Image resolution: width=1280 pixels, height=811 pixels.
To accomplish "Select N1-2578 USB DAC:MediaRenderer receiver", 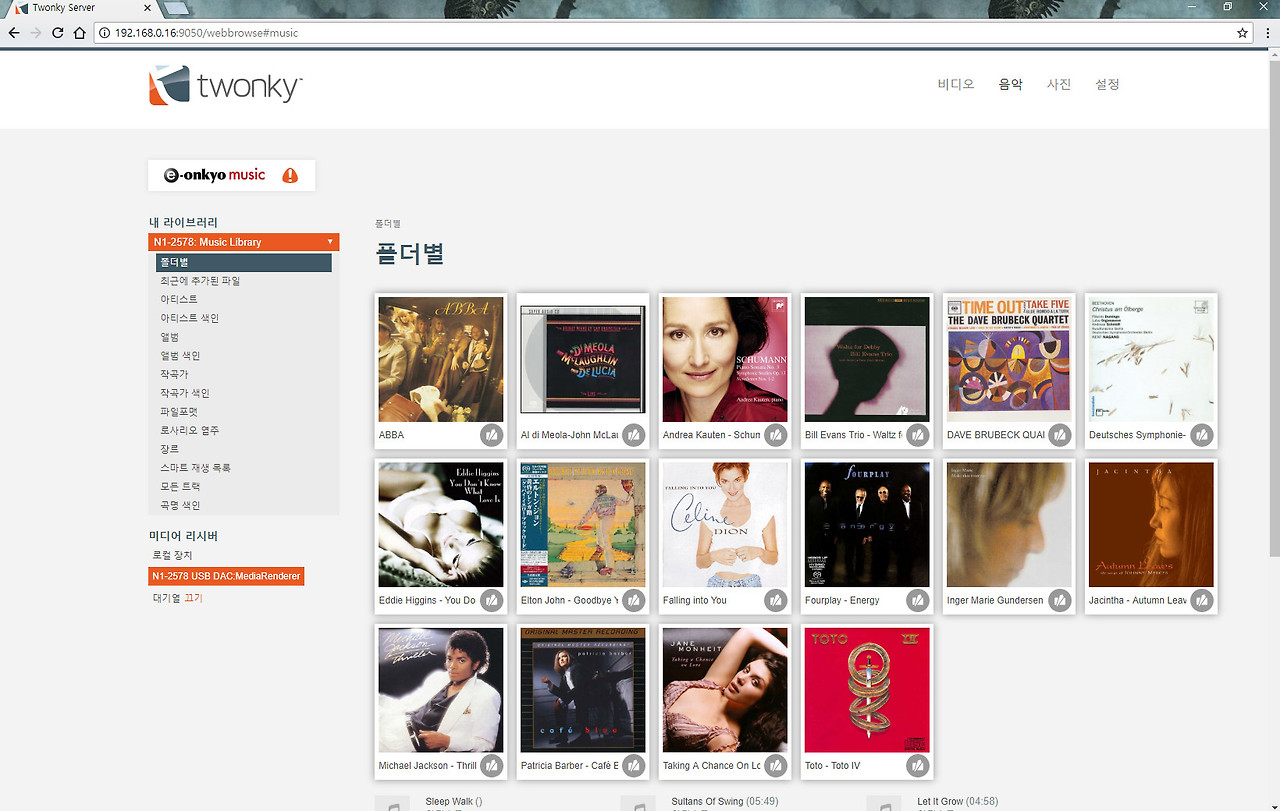I will click(226, 576).
